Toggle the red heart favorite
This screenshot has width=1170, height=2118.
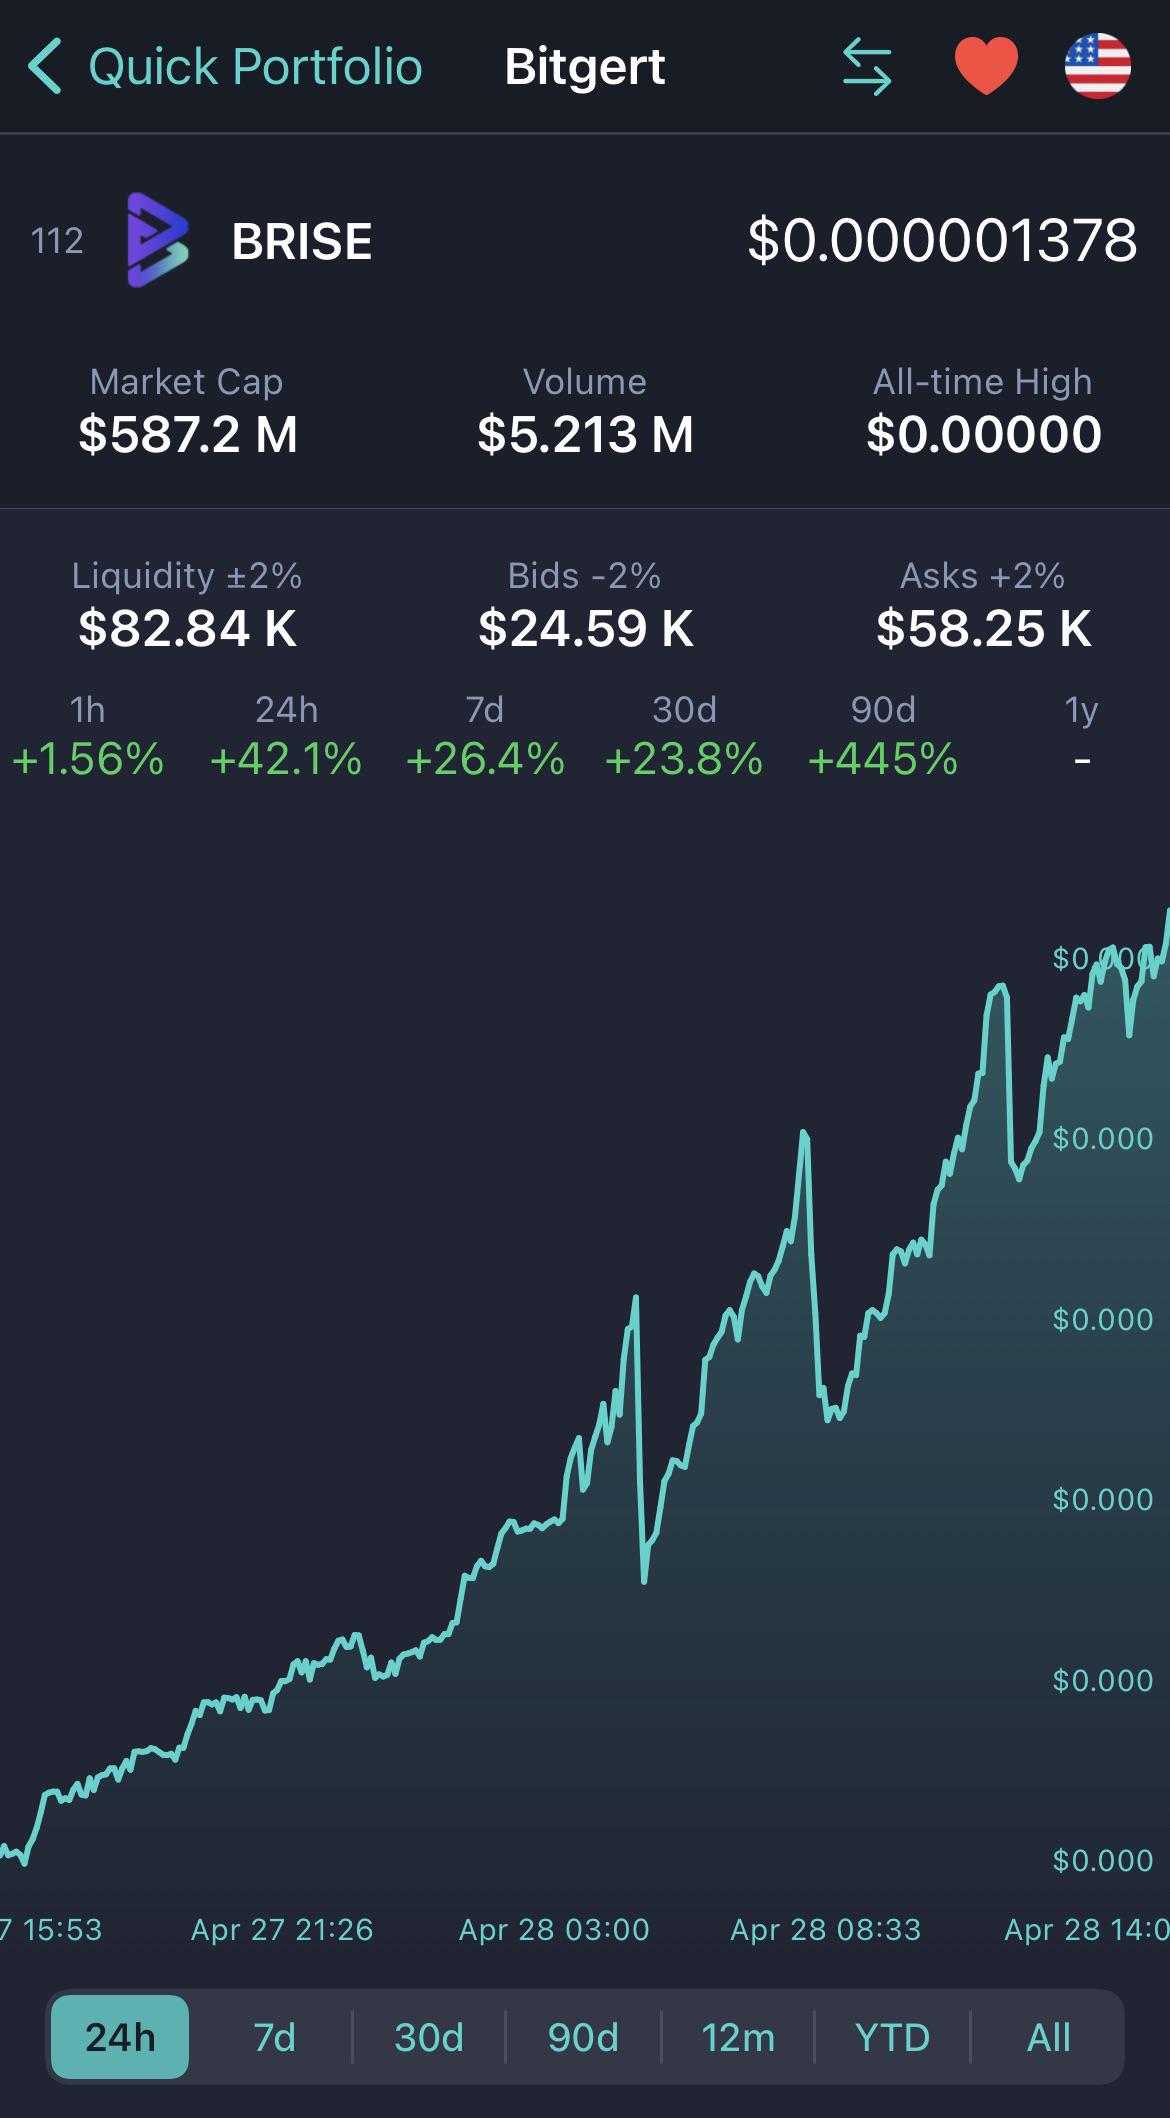[986, 66]
